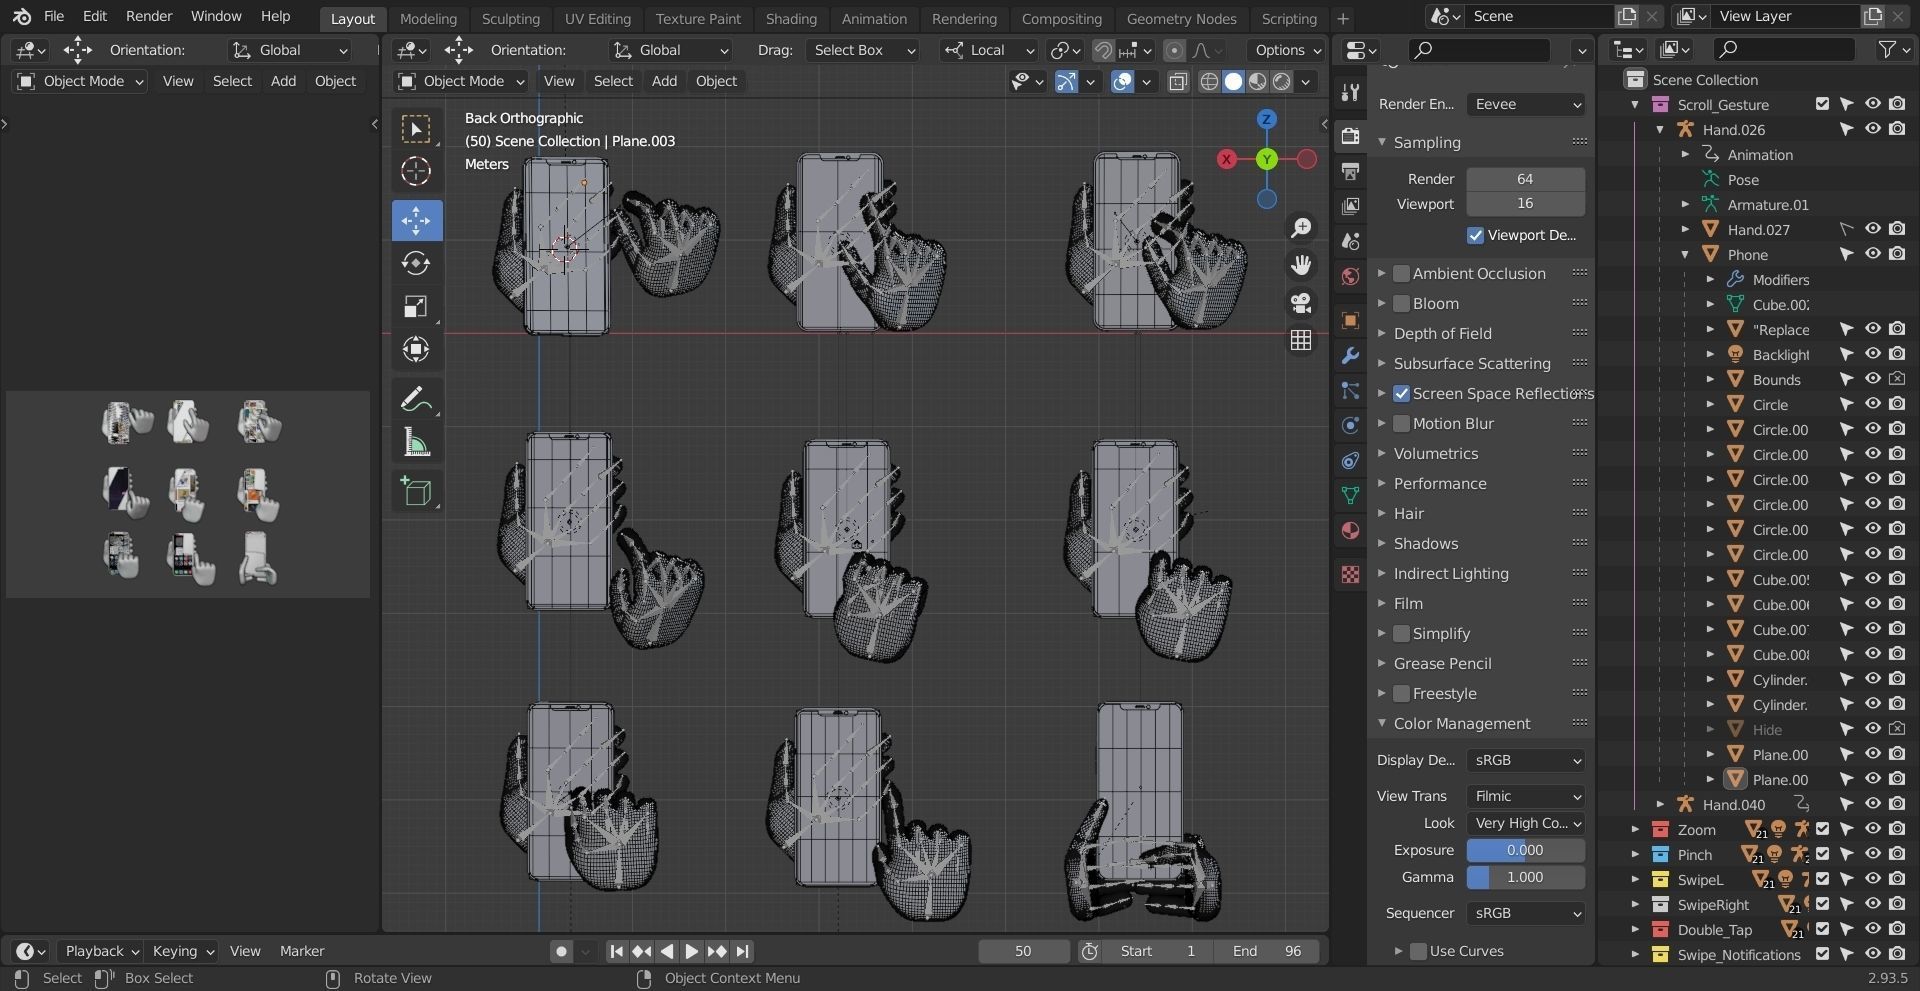Open the Sequencer color space dropdown
The image size is (1920, 991).
(1526, 913)
